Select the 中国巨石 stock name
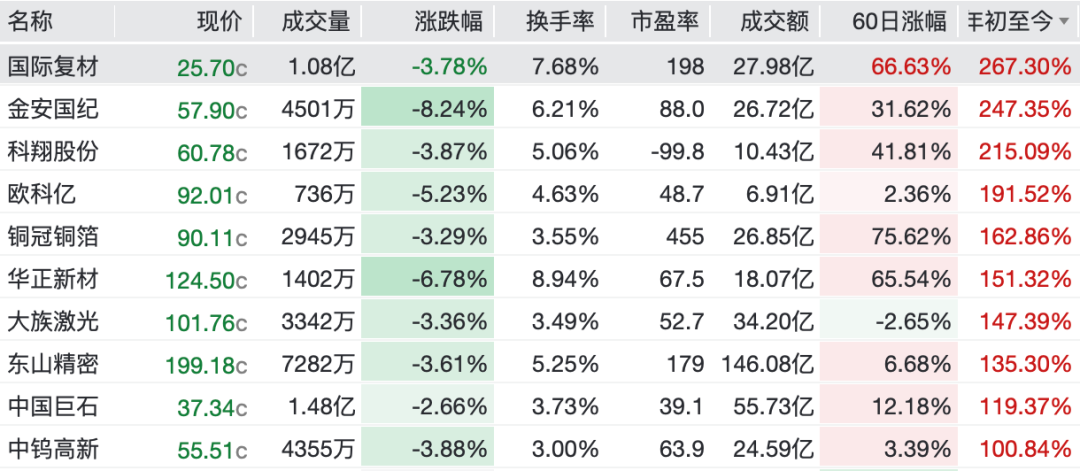The width and height of the screenshot is (1080, 471). coord(53,407)
